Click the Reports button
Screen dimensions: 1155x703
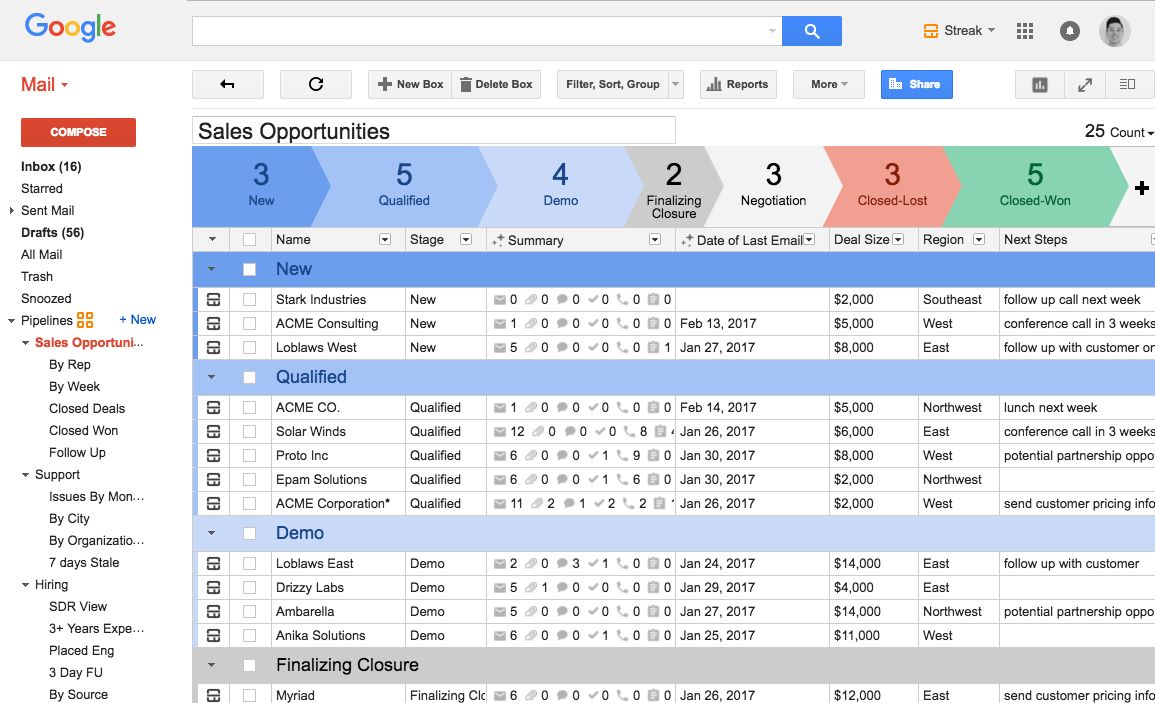pyautogui.click(x=737, y=84)
